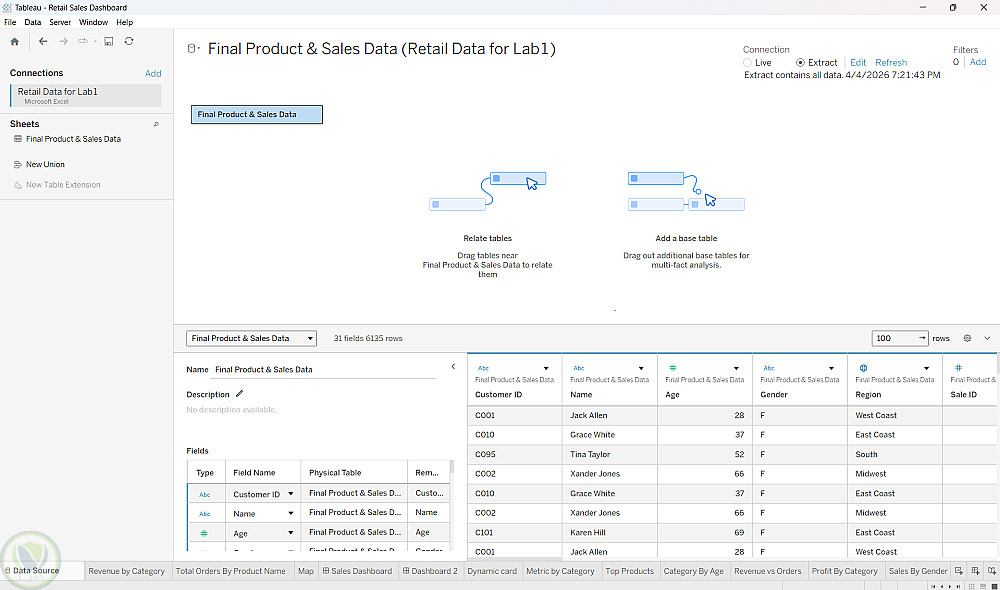
Task: Select the Extract connection radio button
Action: pyautogui.click(x=800, y=63)
